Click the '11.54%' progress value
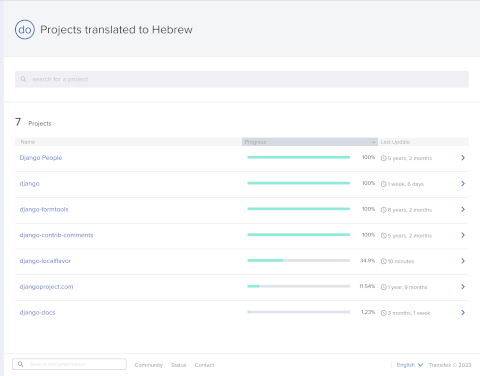 pos(367,286)
